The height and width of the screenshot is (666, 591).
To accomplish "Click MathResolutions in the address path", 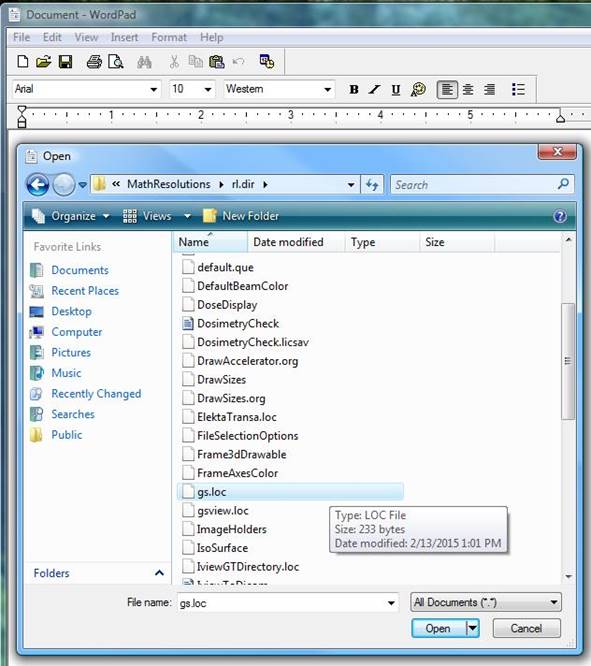I will [169, 184].
